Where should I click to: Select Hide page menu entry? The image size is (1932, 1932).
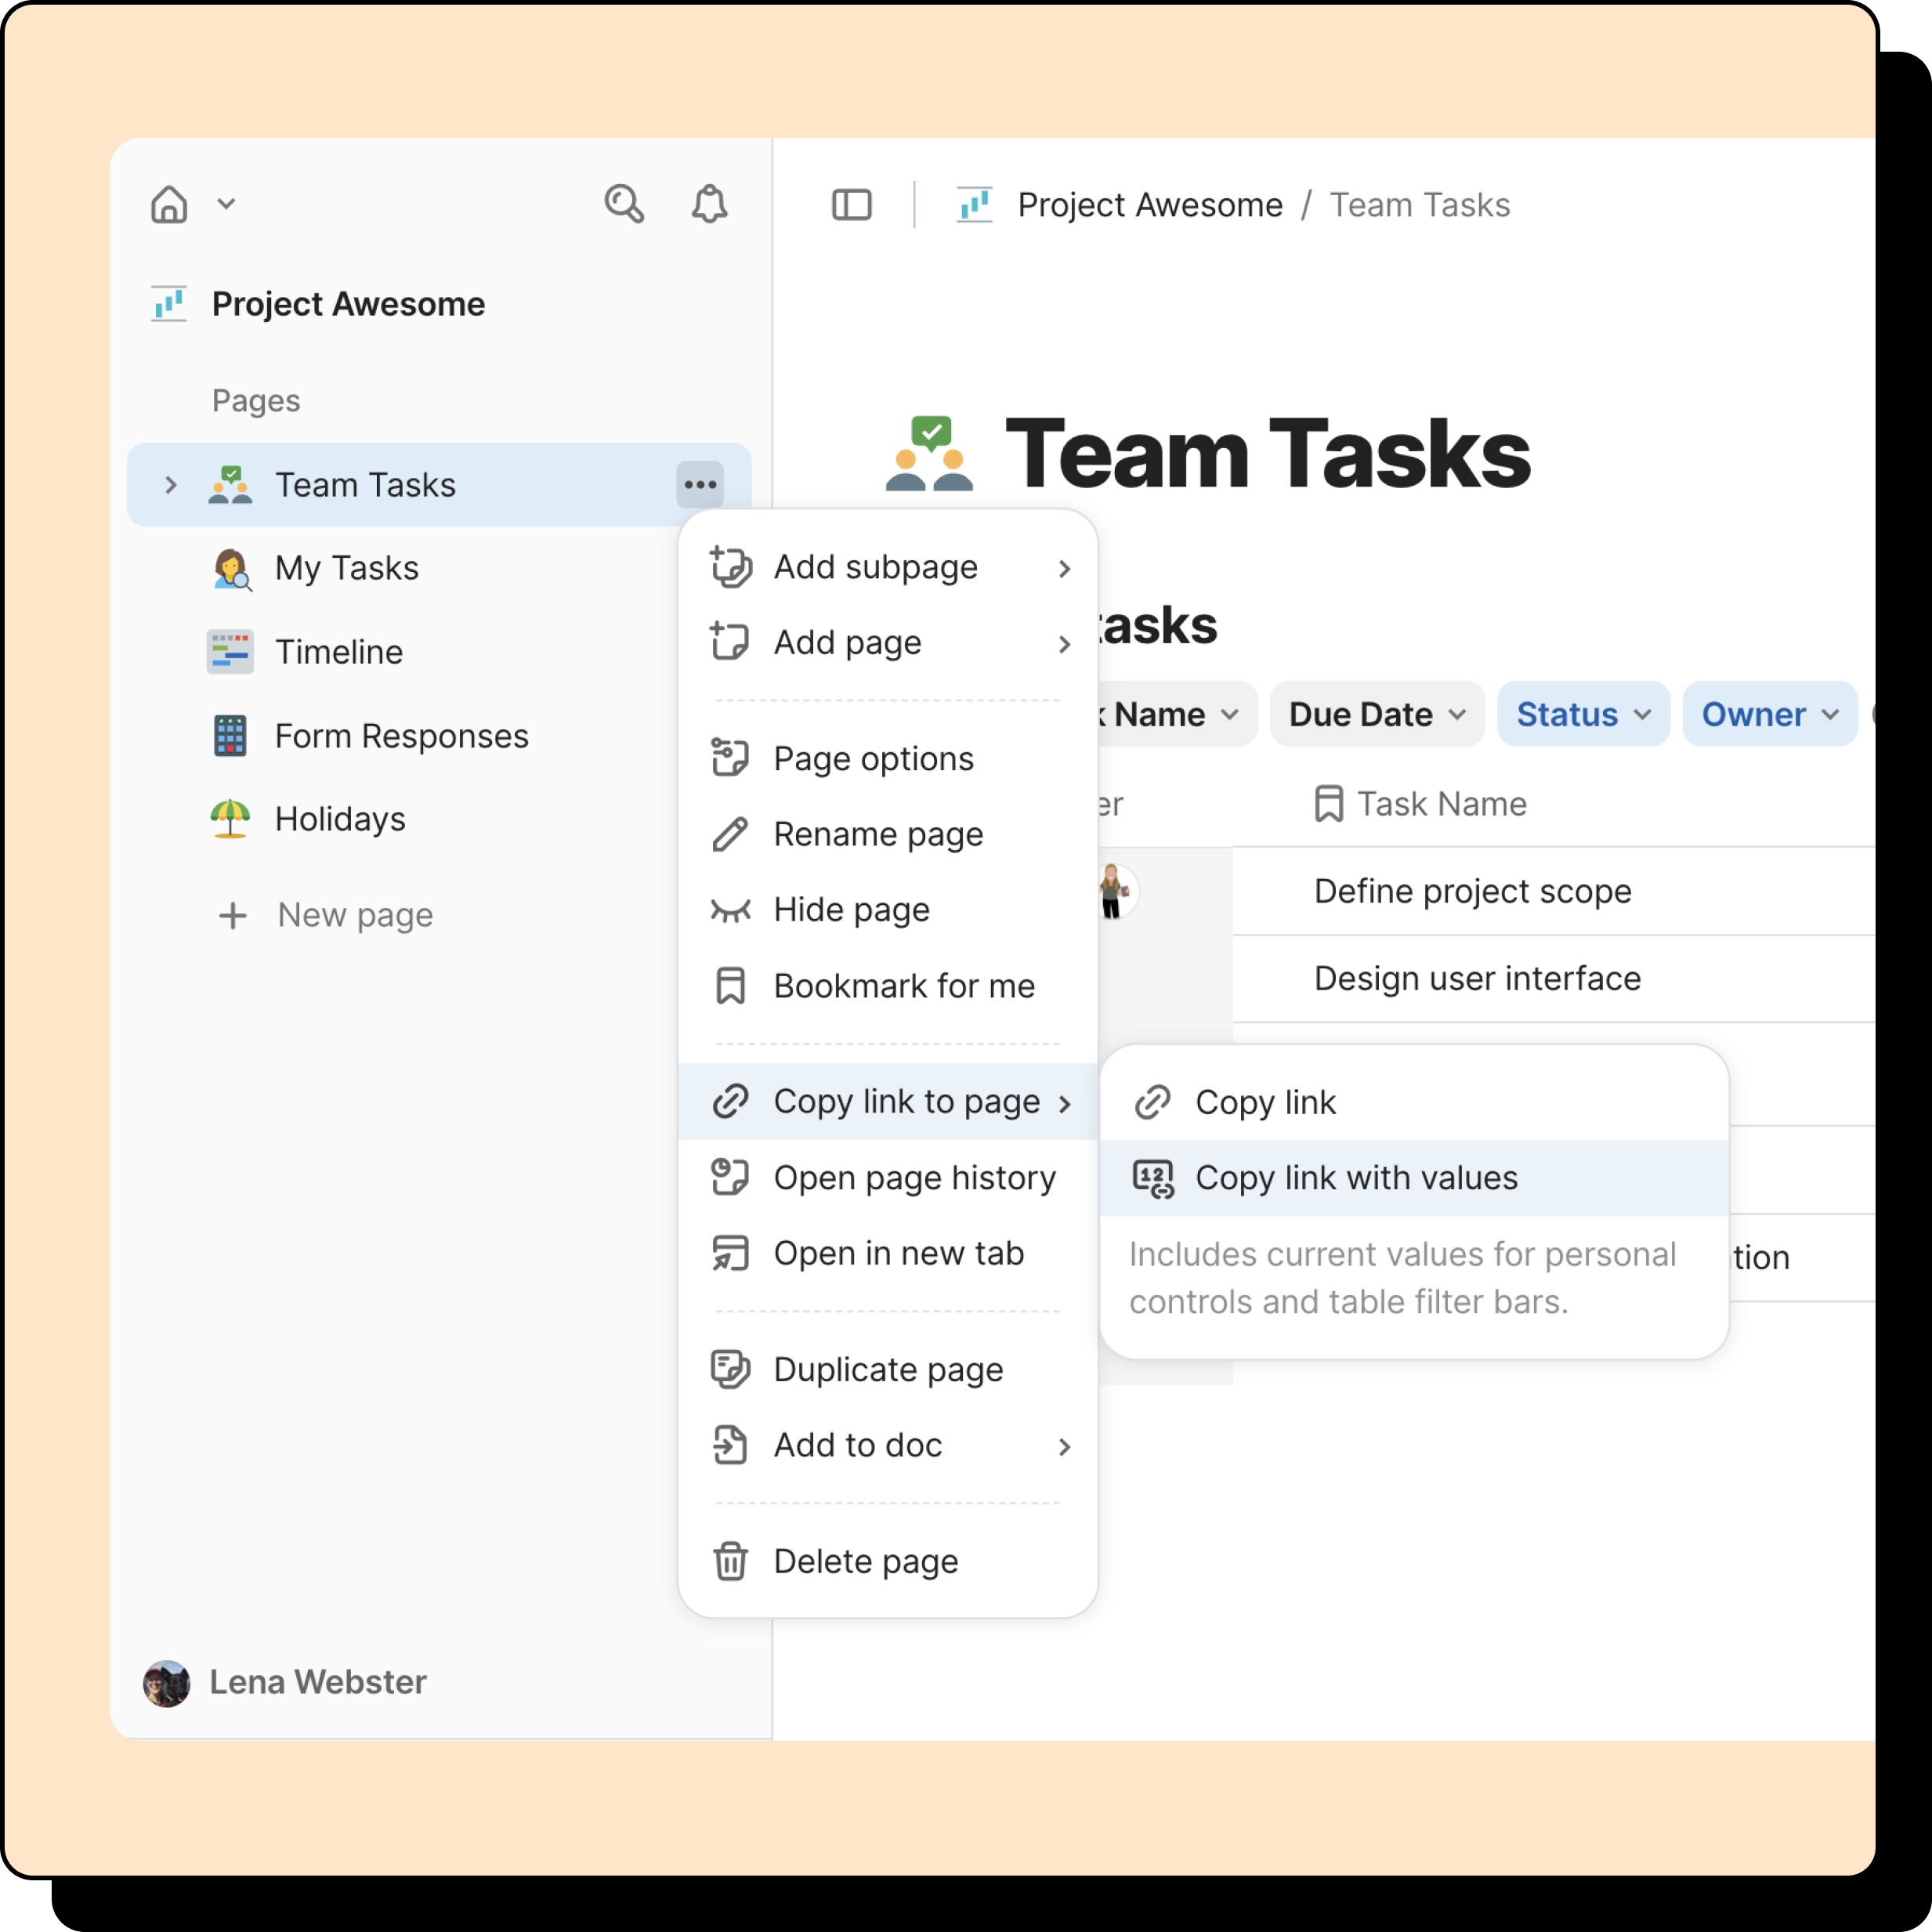pyautogui.click(x=851, y=910)
